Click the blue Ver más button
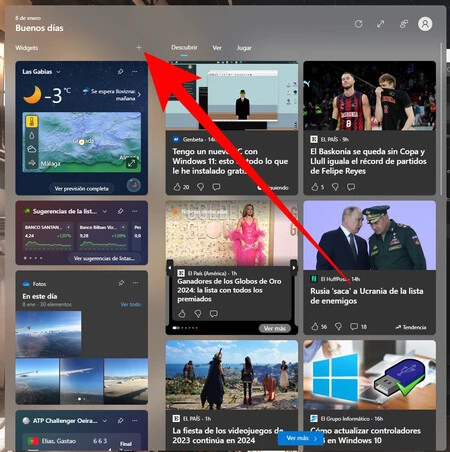Screen dimensions: 450x452 point(301,438)
